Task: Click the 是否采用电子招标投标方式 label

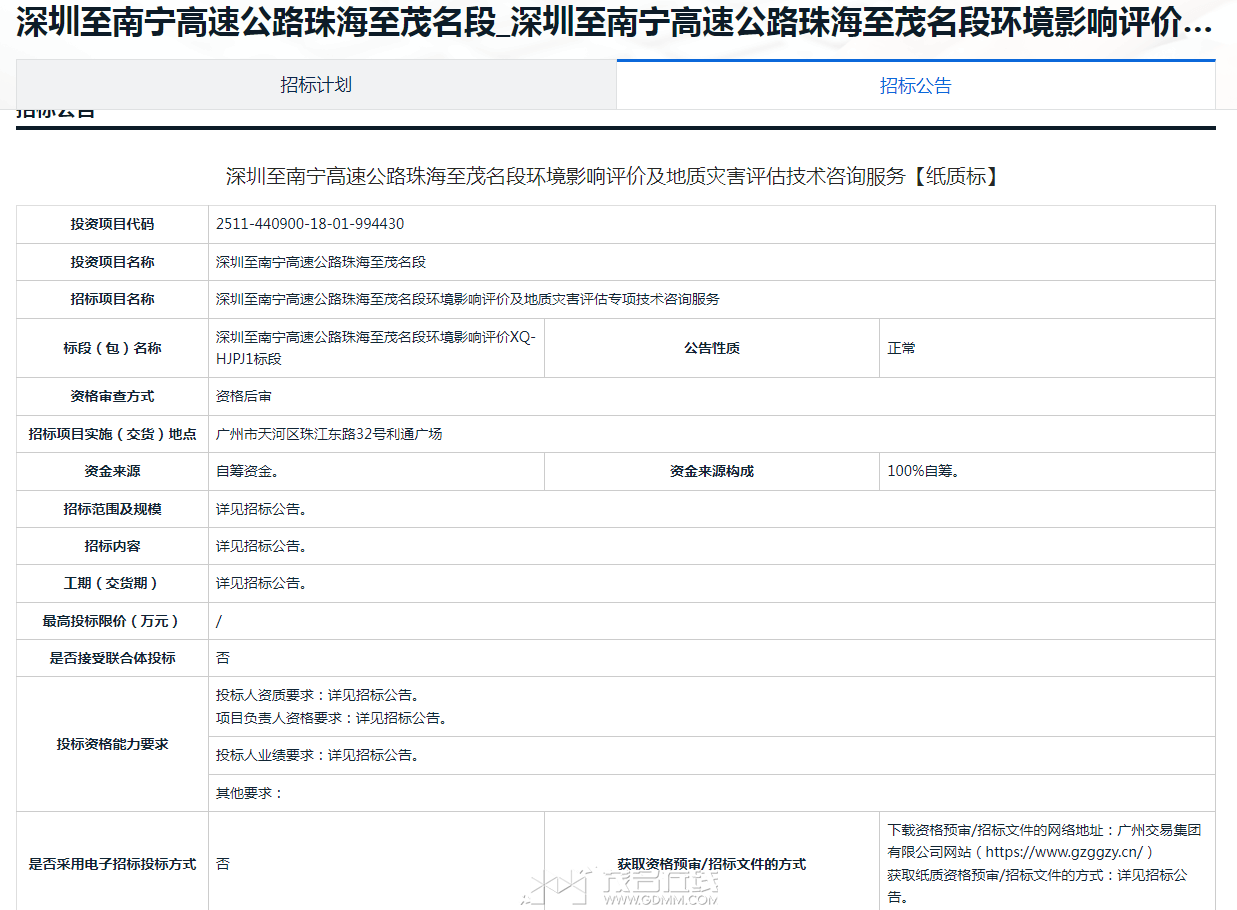Action: pos(112,864)
